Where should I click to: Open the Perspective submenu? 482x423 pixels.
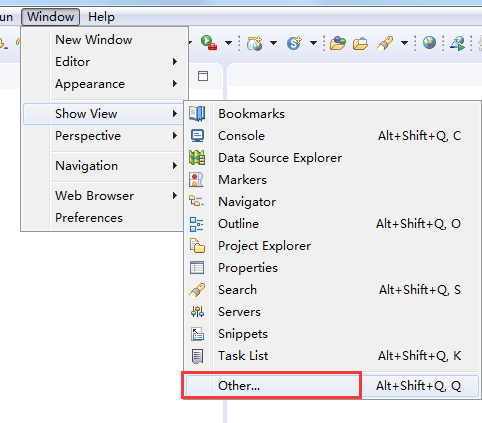click(103, 136)
